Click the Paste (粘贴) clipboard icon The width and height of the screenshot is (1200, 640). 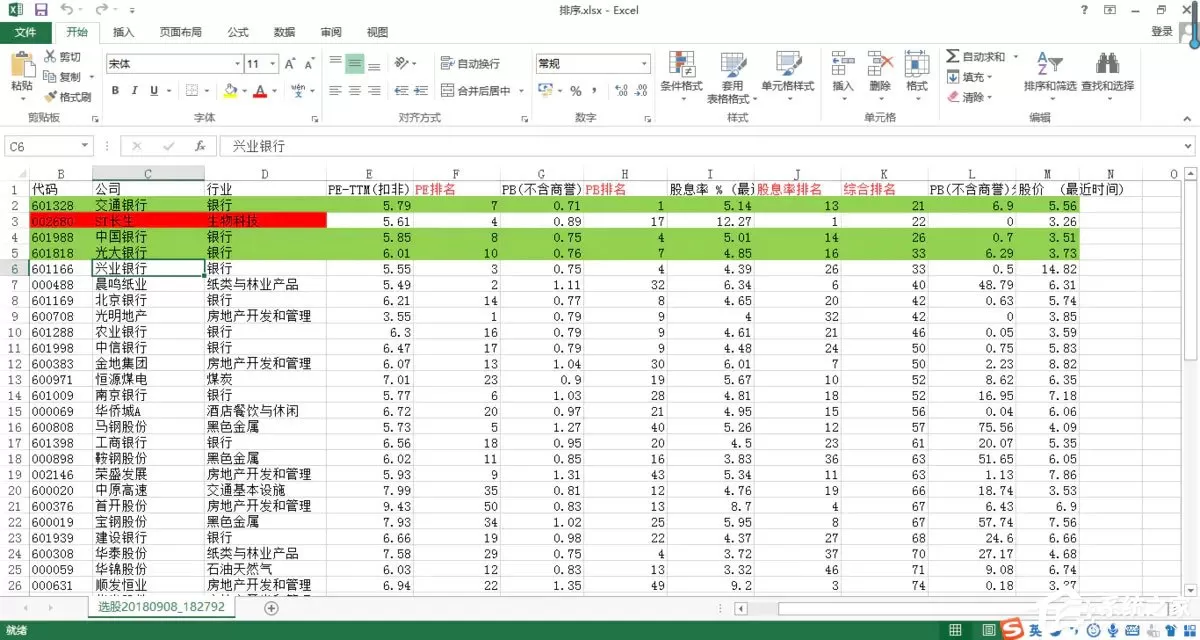[21, 66]
